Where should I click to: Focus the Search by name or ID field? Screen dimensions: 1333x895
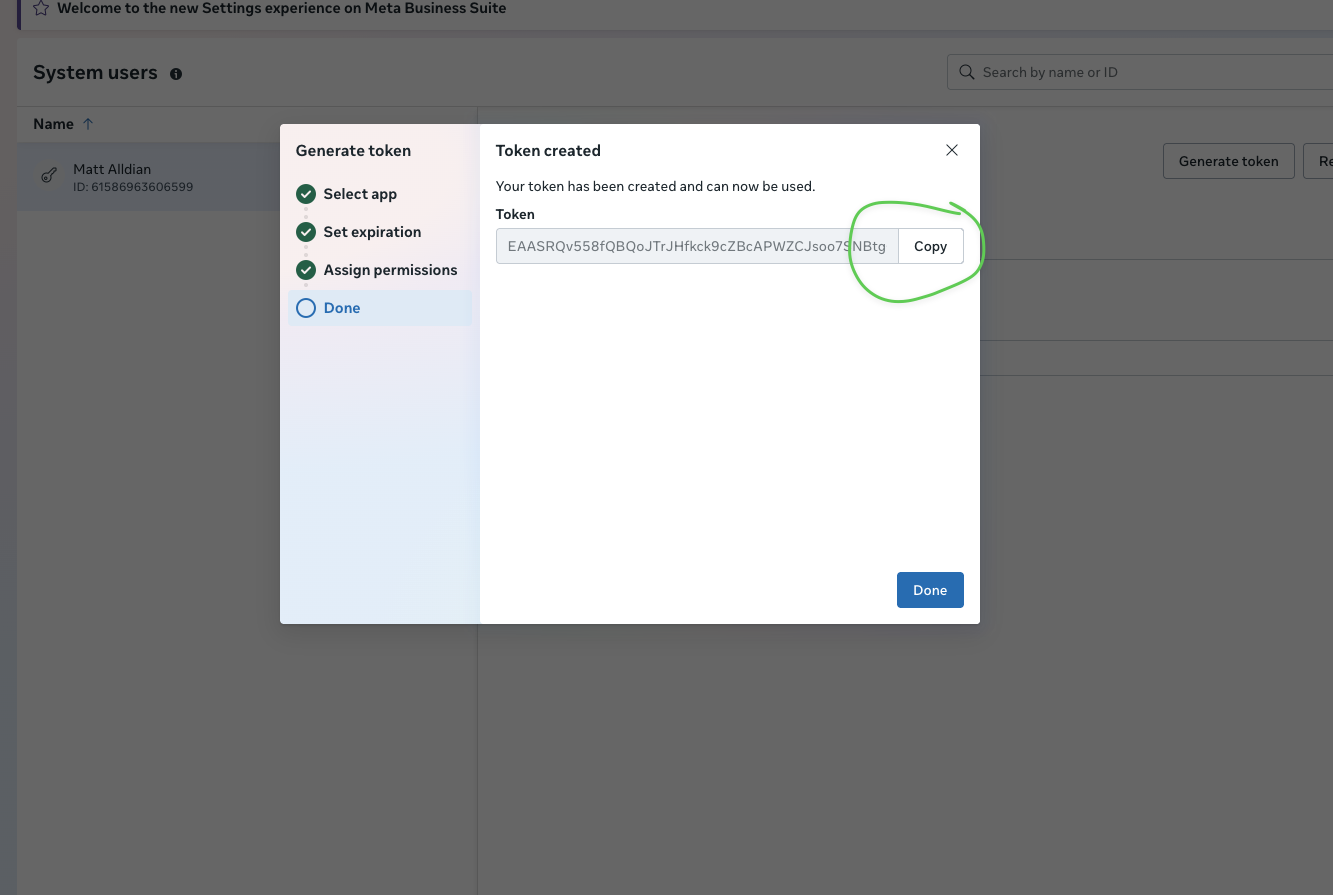(x=1150, y=72)
